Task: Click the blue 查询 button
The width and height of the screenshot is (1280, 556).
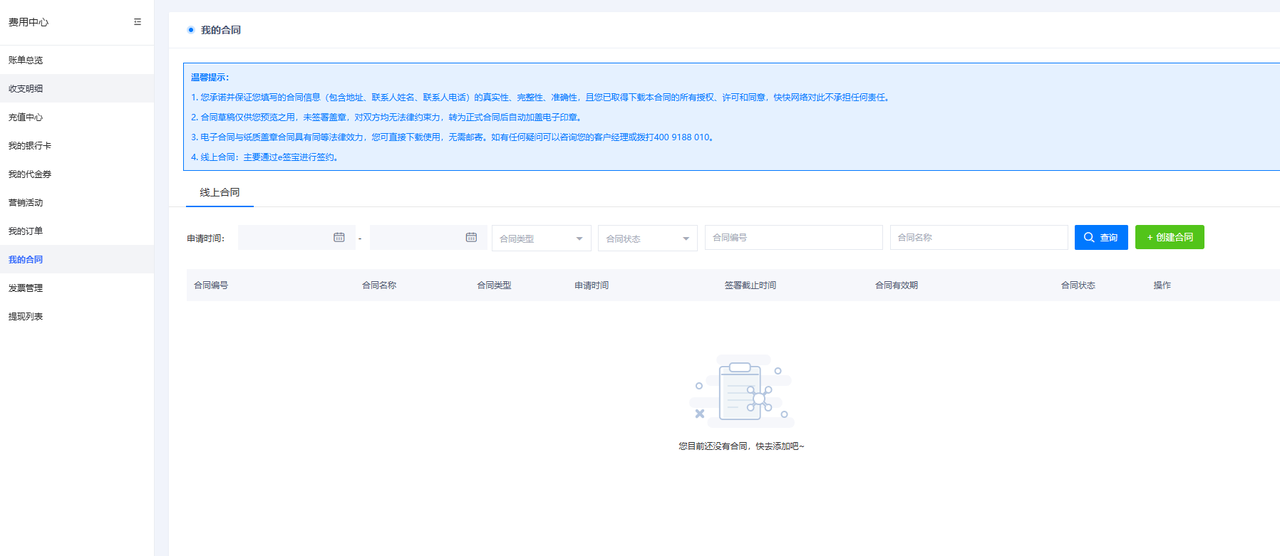Action: [x=1101, y=238]
